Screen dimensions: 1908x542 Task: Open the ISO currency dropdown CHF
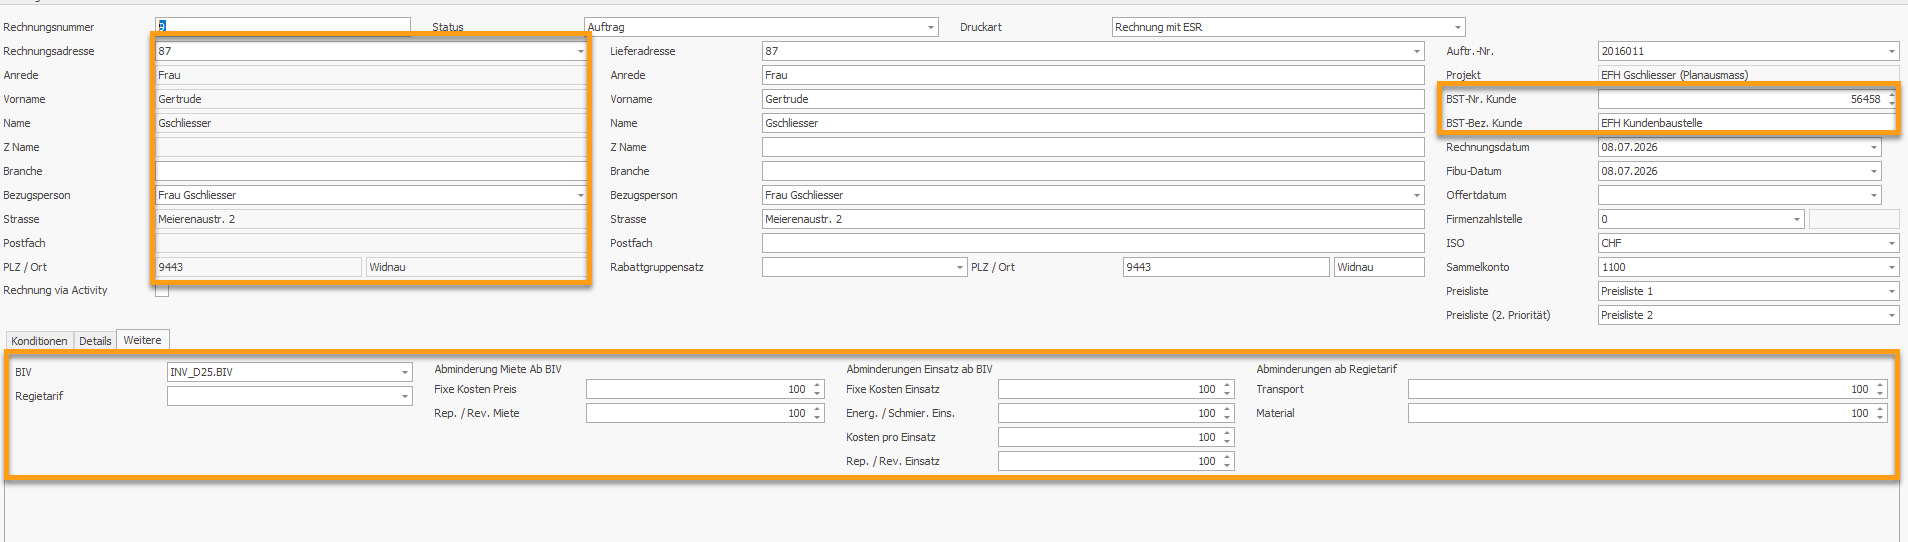pos(1892,243)
